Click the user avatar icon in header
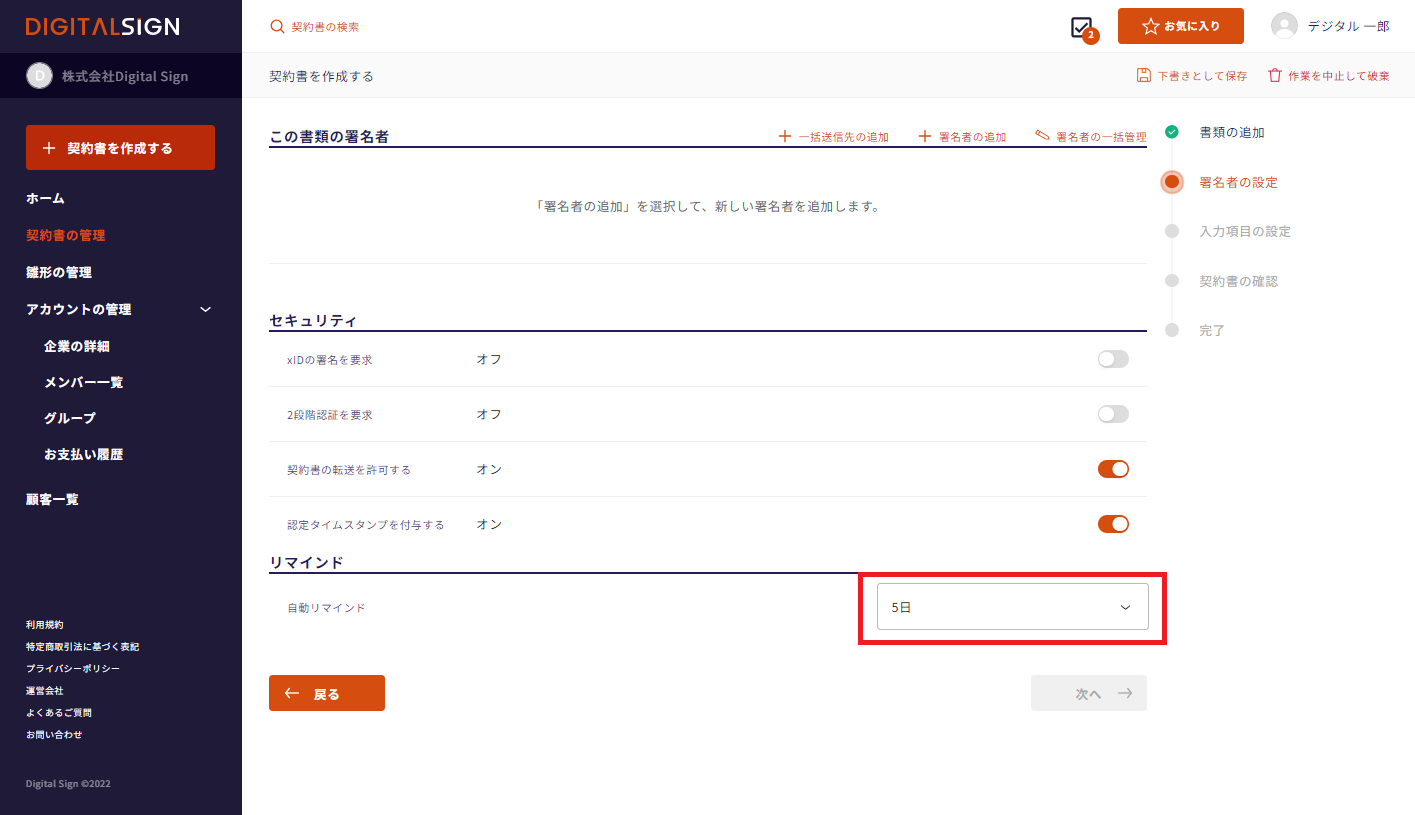Image resolution: width=1415 pixels, height=815 pixels. click(1284, 26)
